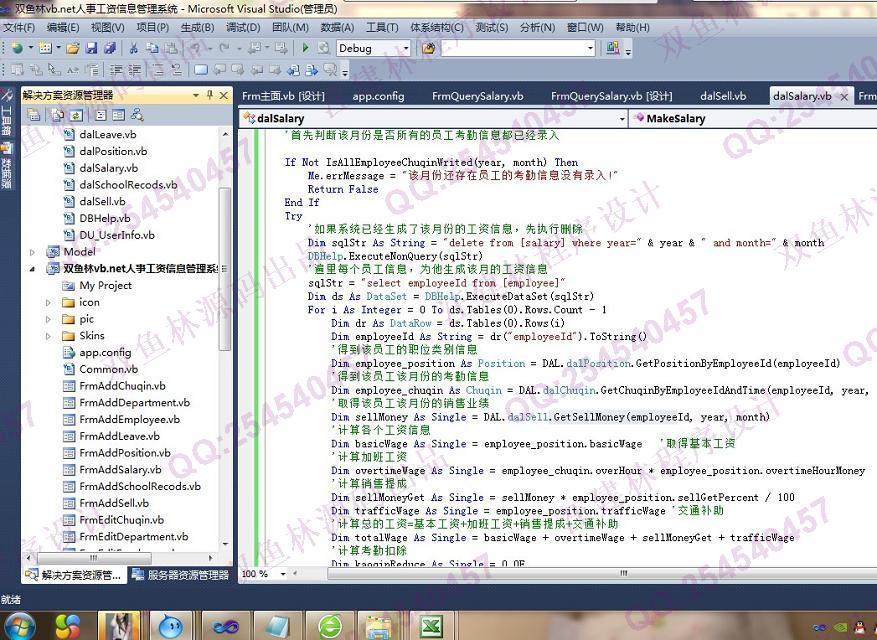Select the 解决方案资源管理器 bottom panel tab
877x640 pixels.
[74, 575]
